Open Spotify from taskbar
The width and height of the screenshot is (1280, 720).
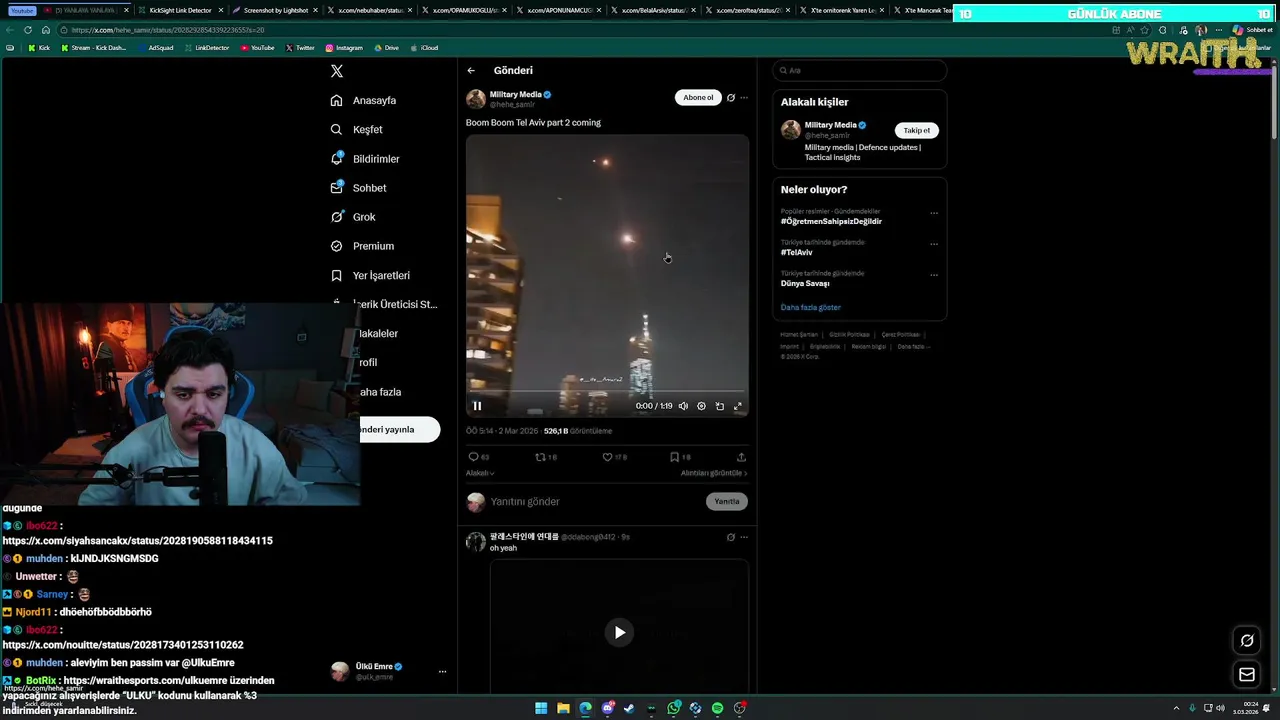pyautogui.click(x=717, y=708)
